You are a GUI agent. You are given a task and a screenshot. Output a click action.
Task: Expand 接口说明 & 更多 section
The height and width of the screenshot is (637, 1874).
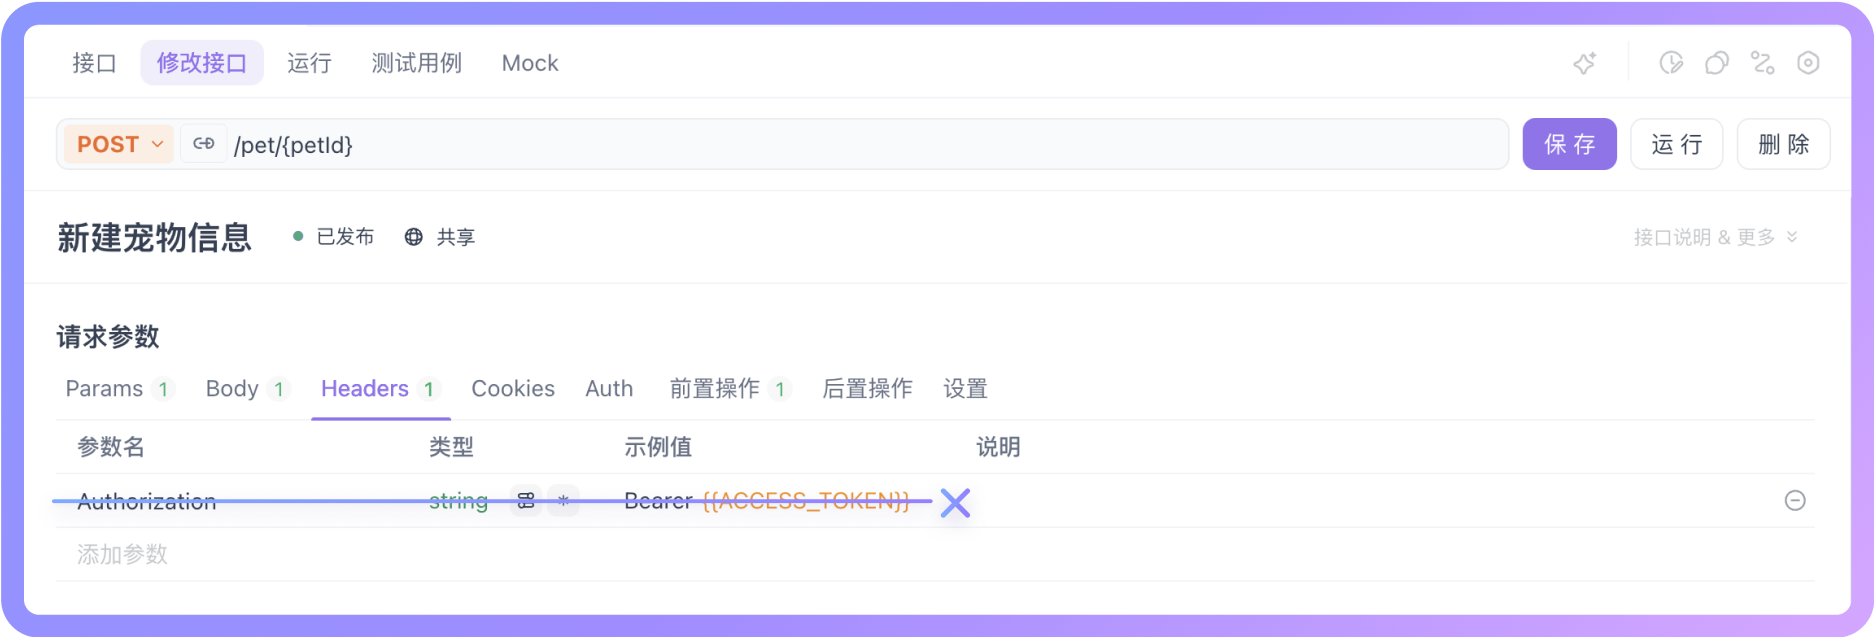tap(1716, 237)
